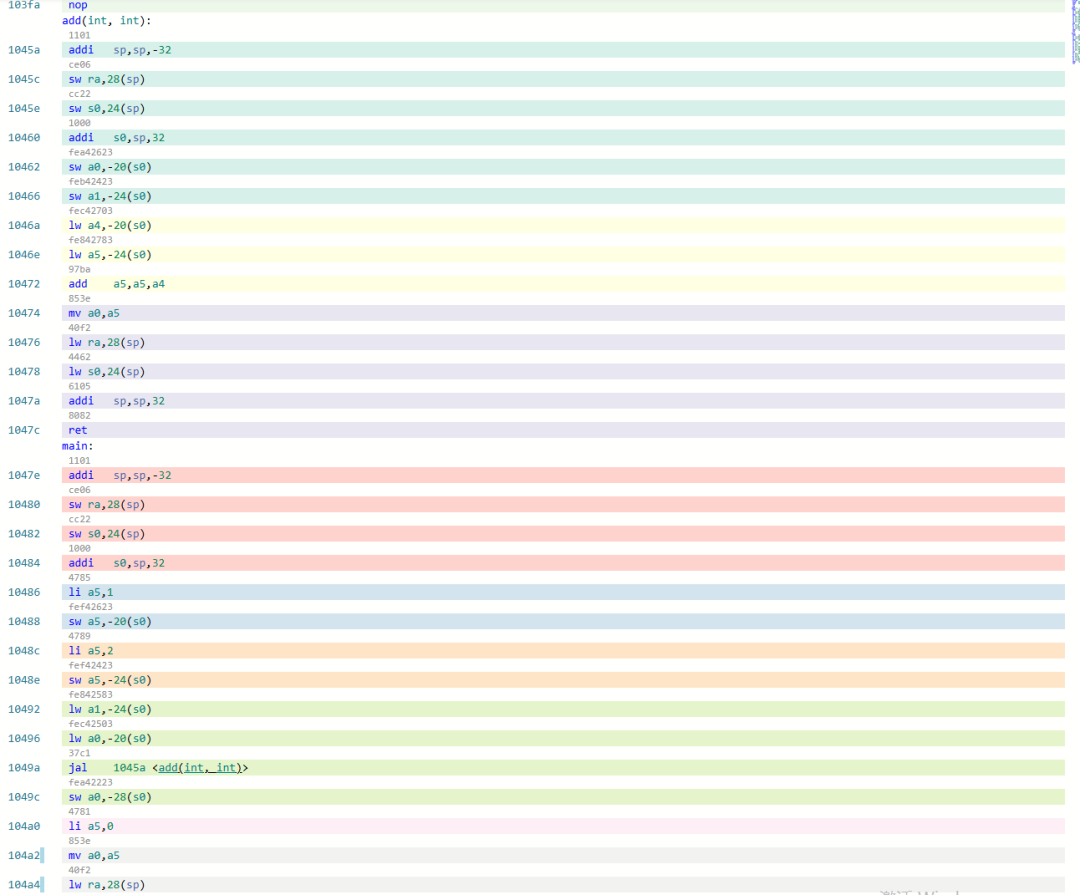Click opcode bytes 4781
This screenshot has width=1080, height=895.
click(79, 812)
